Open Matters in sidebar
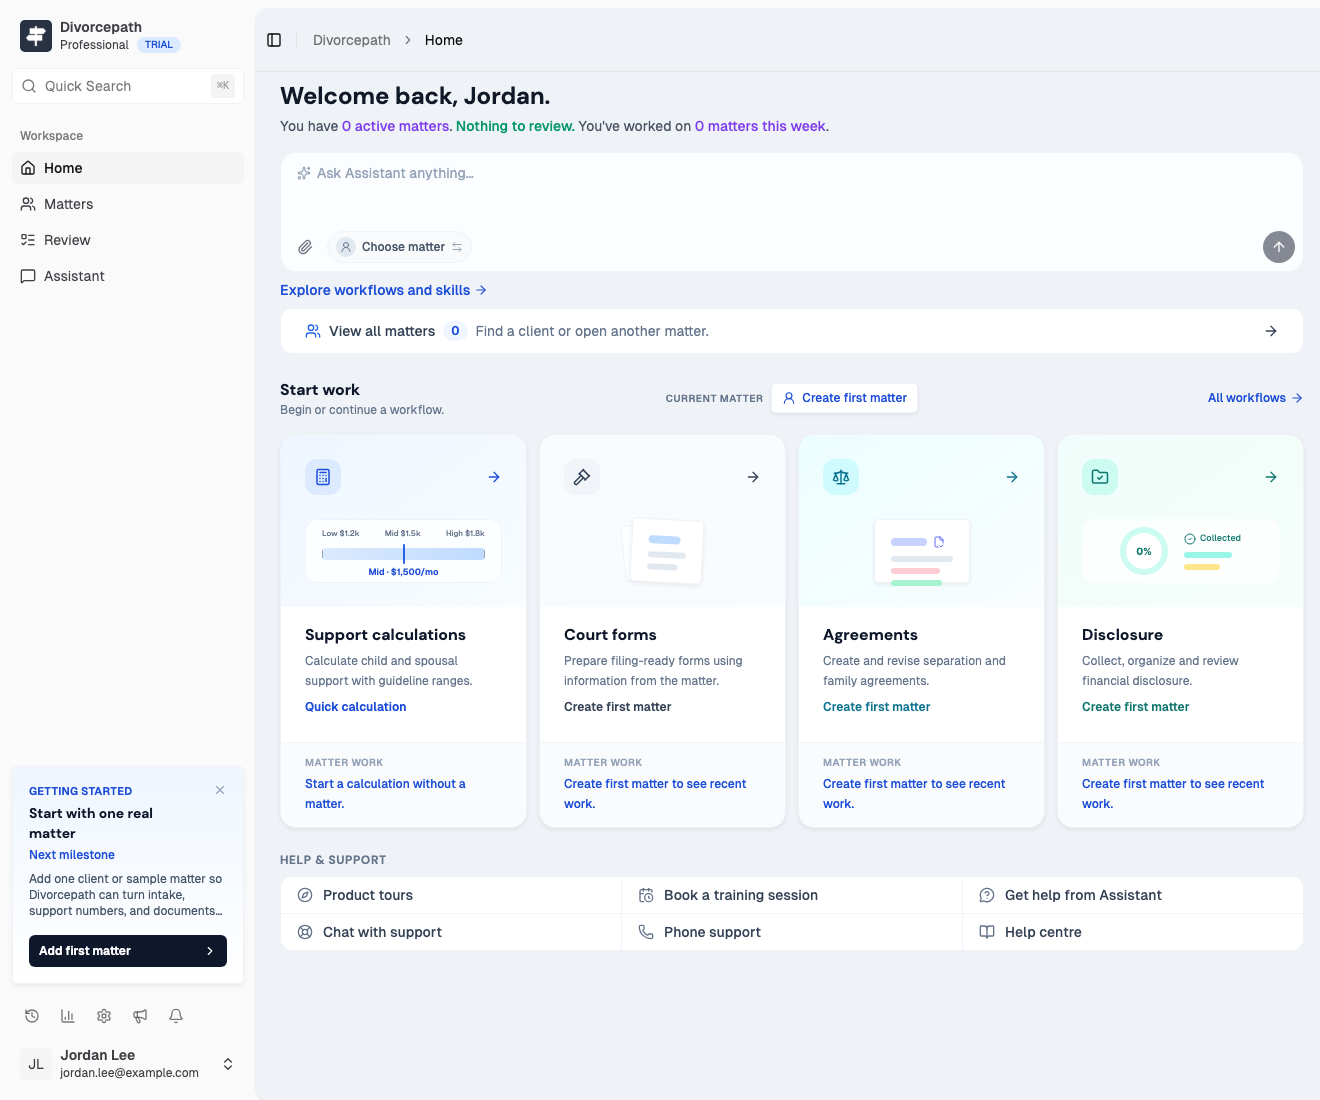This screenshot has width=1320, height=1100. (x=128, y=204)
